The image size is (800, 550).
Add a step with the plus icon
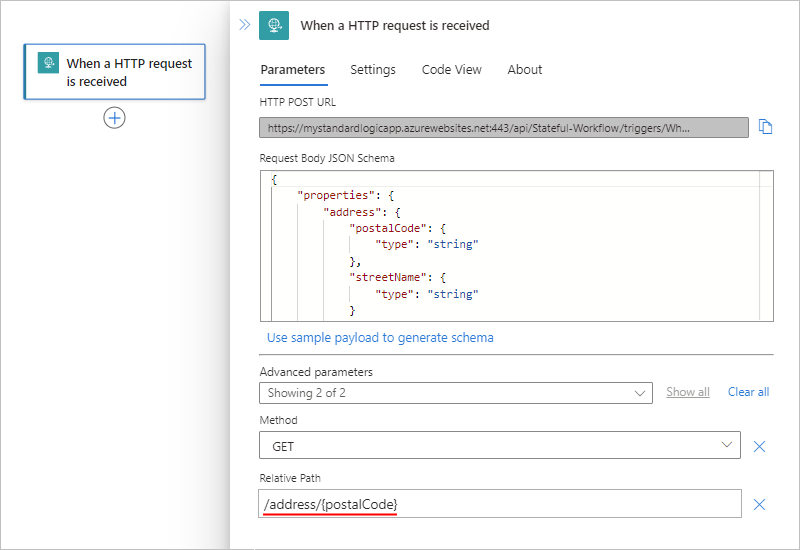coord(115,118)
